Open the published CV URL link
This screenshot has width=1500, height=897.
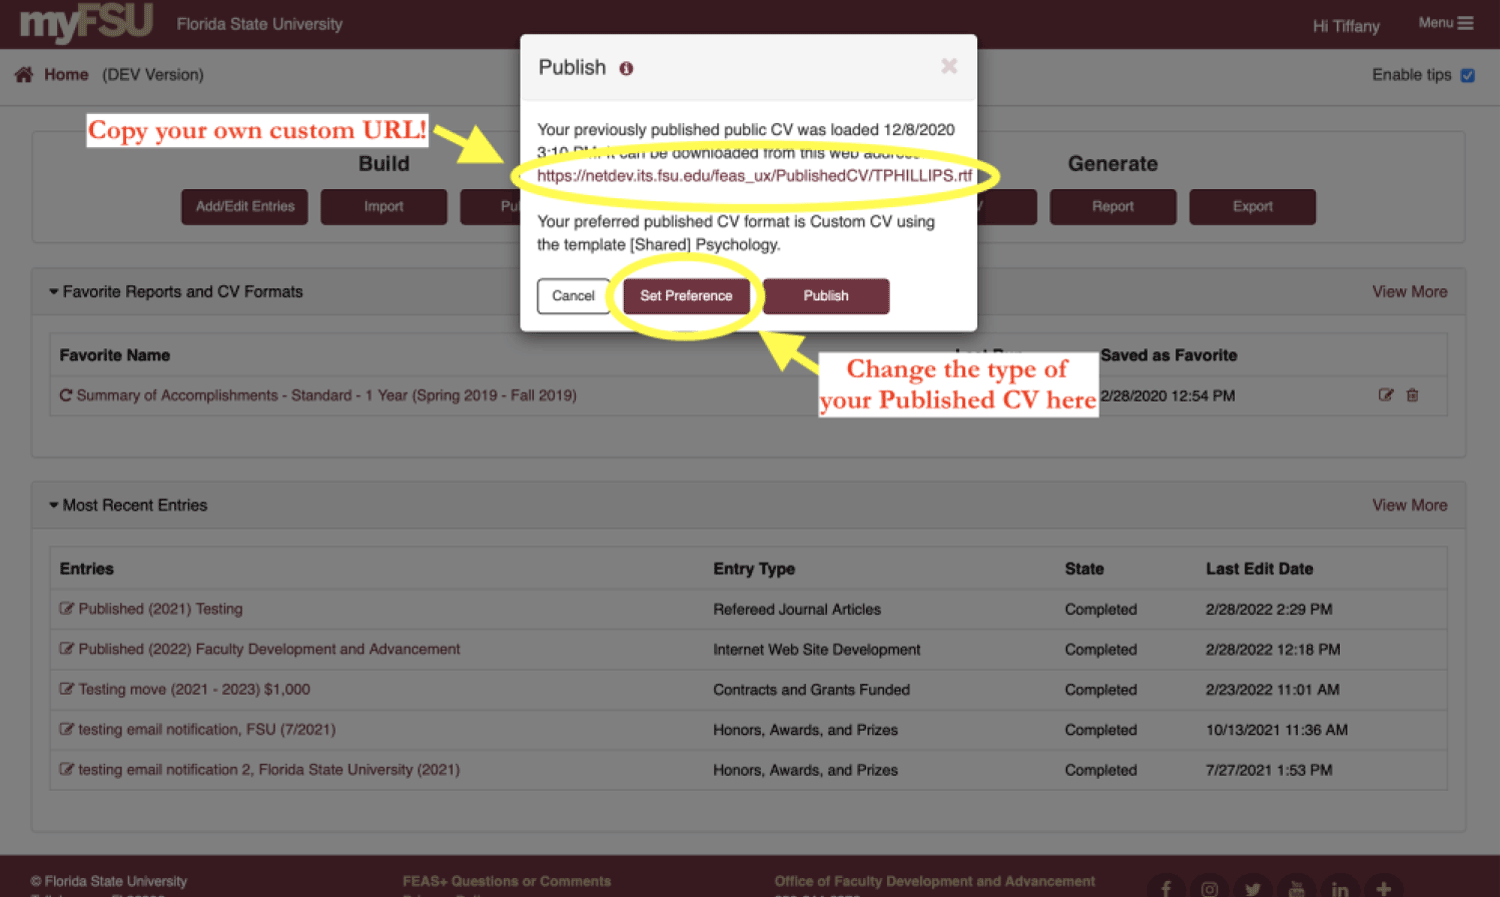pyautogui.click(x=753, y=176)
